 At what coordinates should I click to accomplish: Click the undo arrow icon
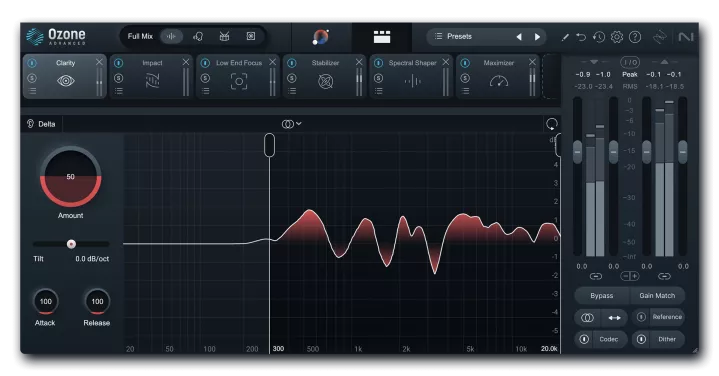click(x=581, y=37)
